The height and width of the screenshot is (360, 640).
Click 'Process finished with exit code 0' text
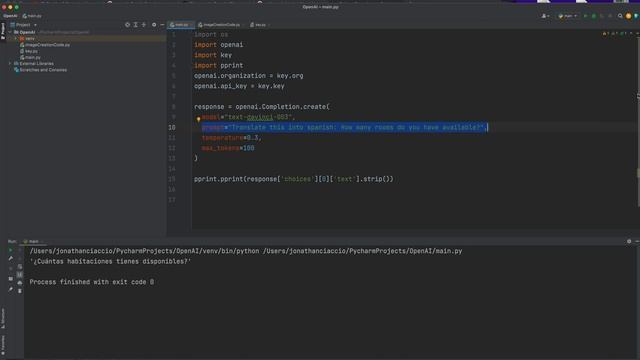click(x=92, y=282)
